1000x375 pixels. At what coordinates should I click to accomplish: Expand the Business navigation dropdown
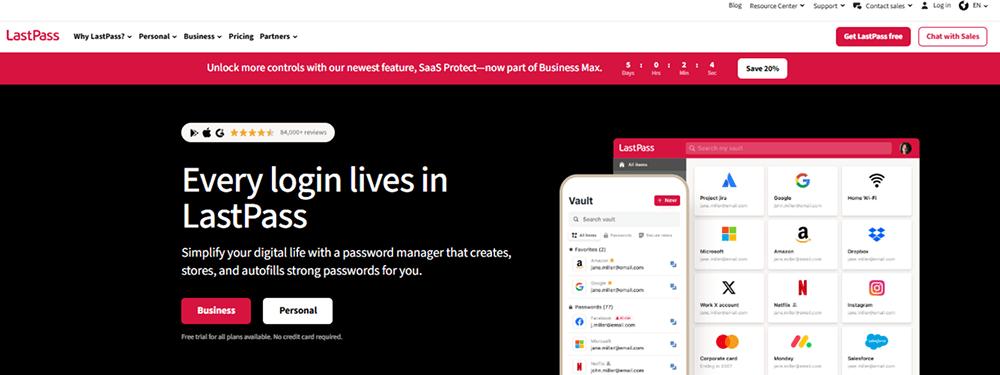point(203,36)
